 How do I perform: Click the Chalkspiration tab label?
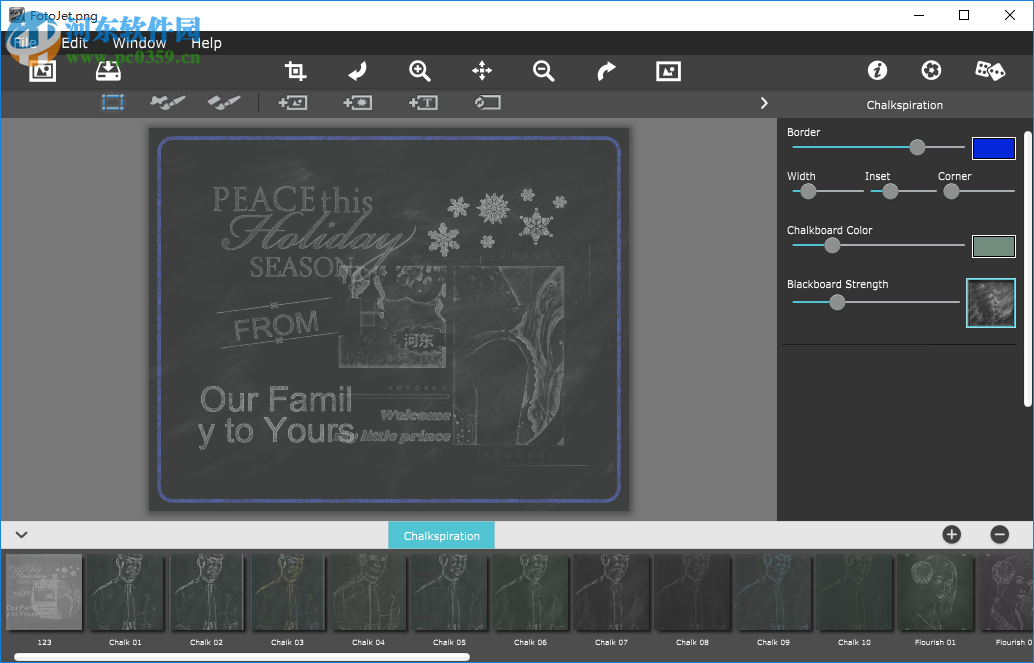click(441, 535)
